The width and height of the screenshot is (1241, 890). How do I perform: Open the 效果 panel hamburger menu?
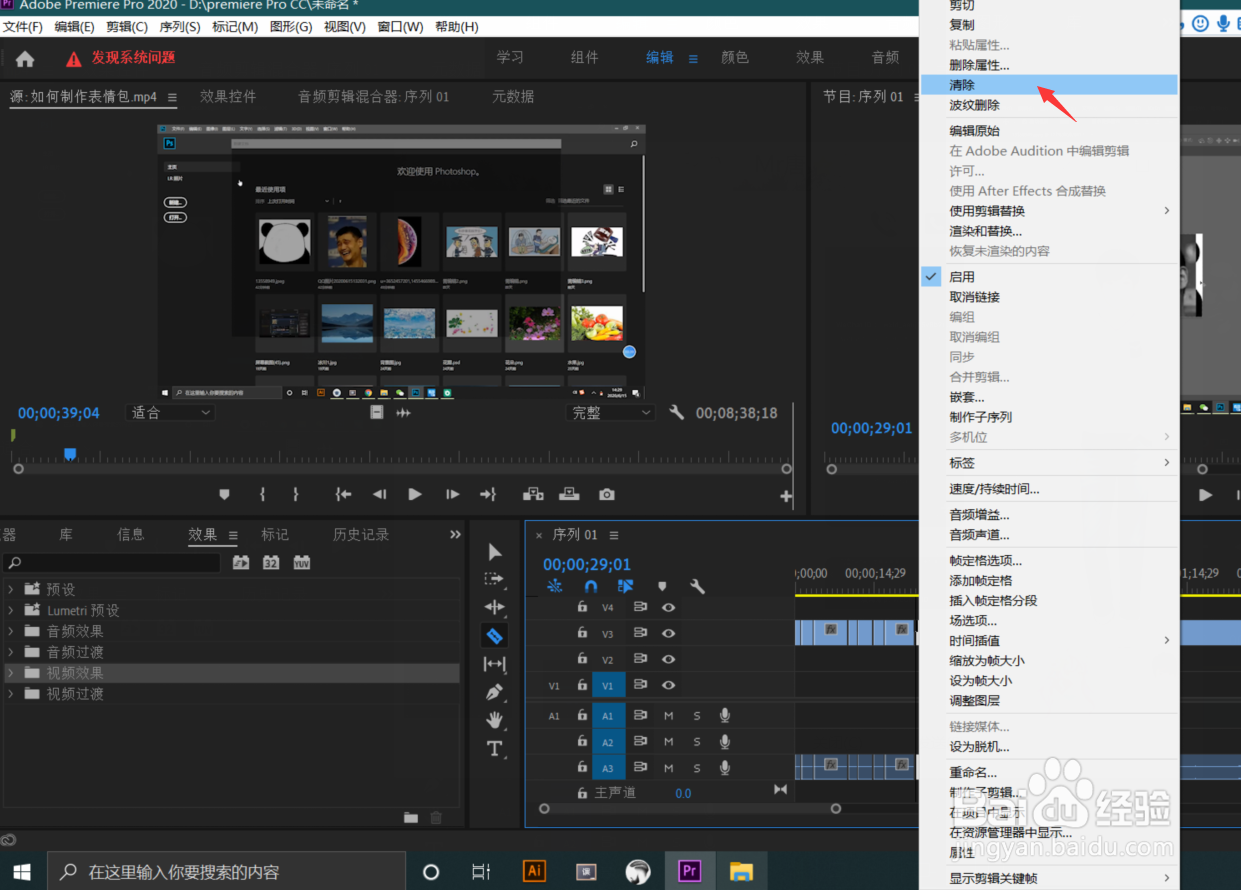pyautogui.click(x=233, y=535)
